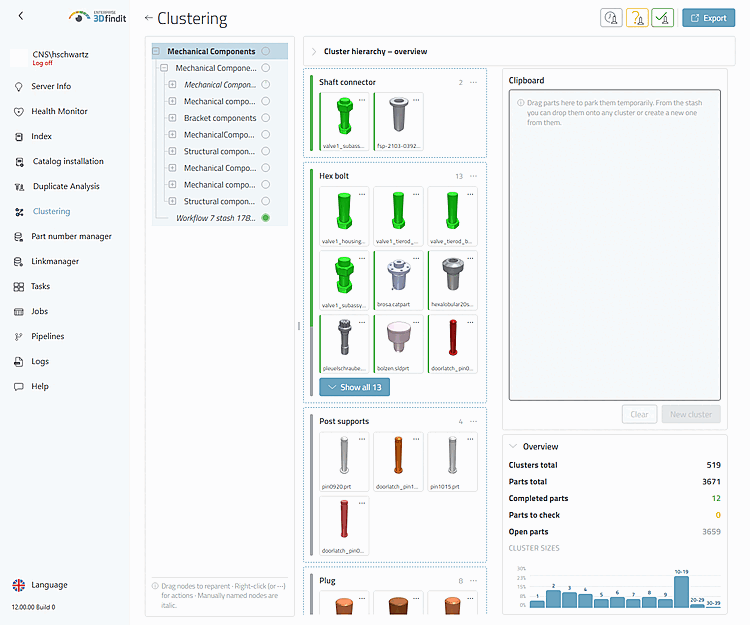This screenshot has width=750, height=625.
Task: Click the Clustering sidebar icon
Action: click(x=19, y=212)
